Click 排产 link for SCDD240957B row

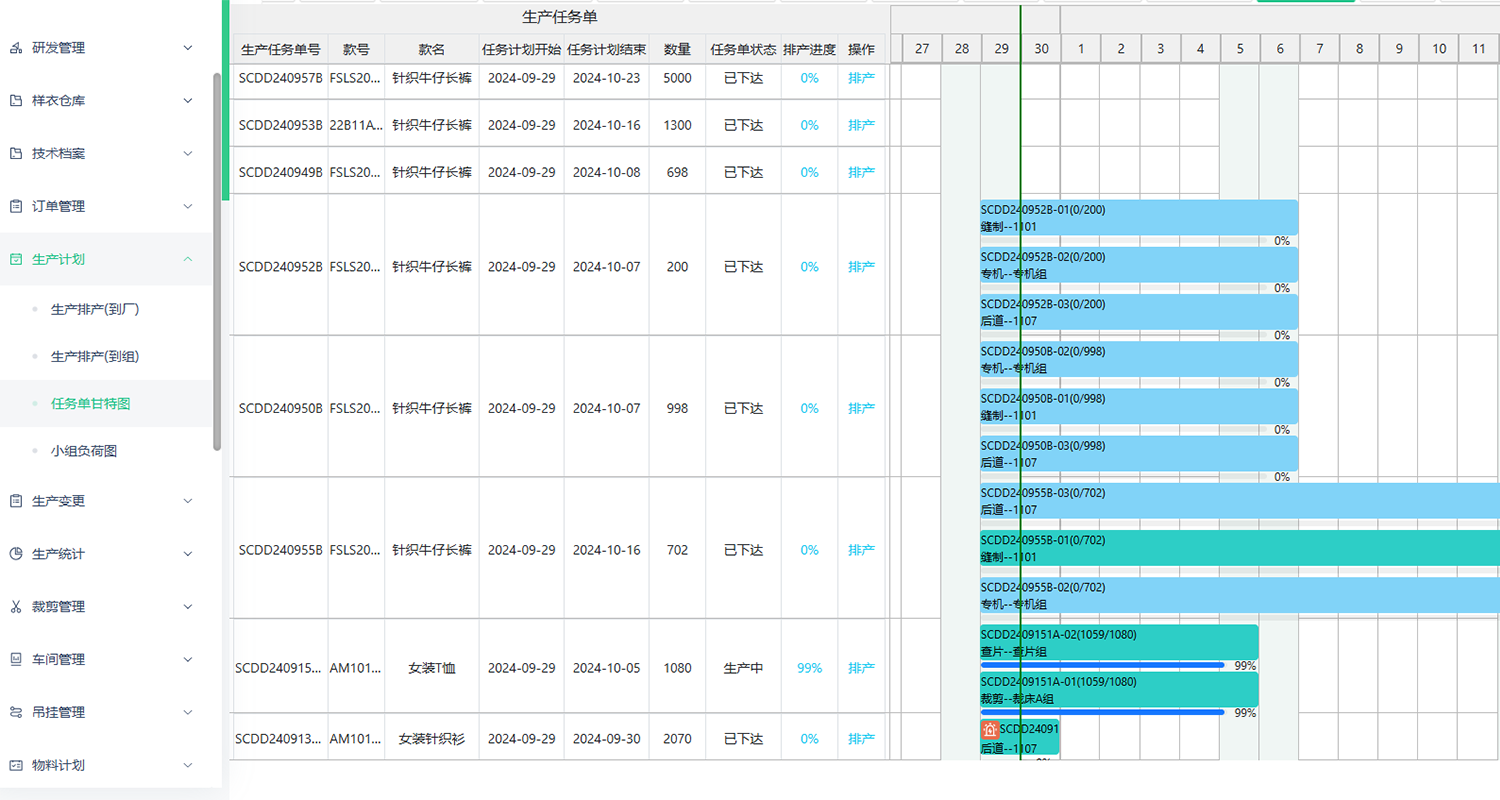861,78
